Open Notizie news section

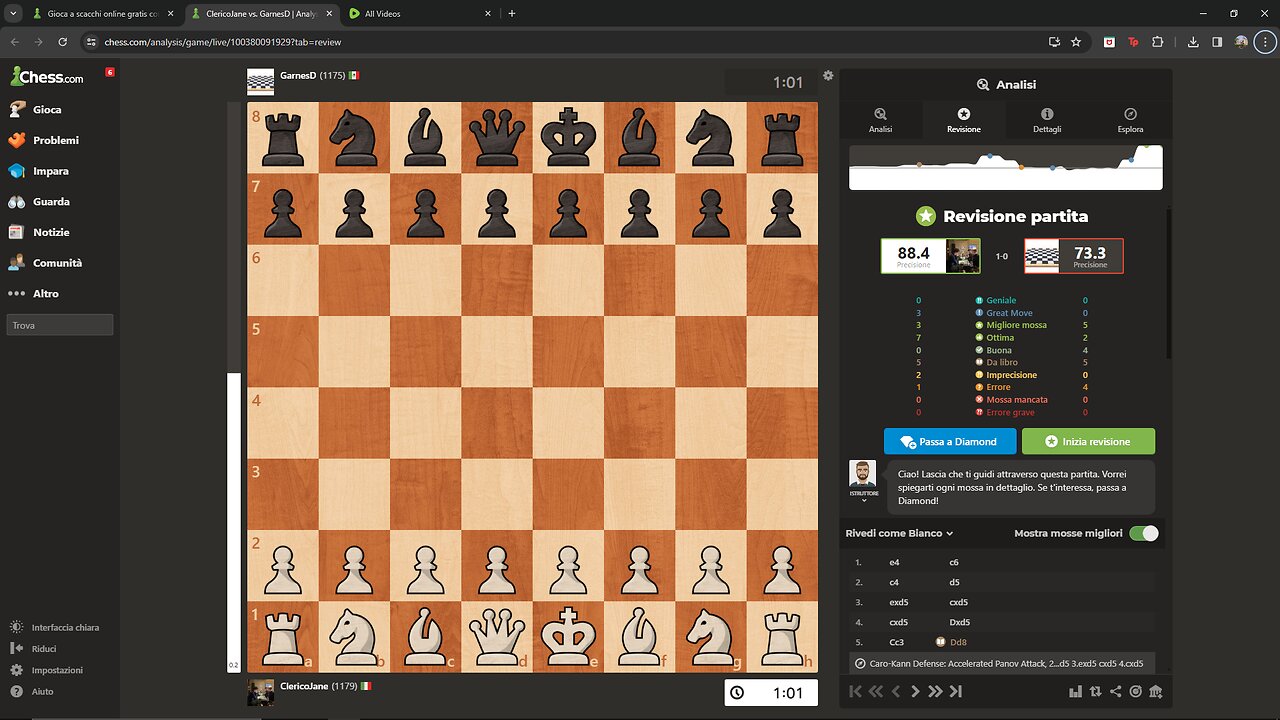click(x=51, y=232)
